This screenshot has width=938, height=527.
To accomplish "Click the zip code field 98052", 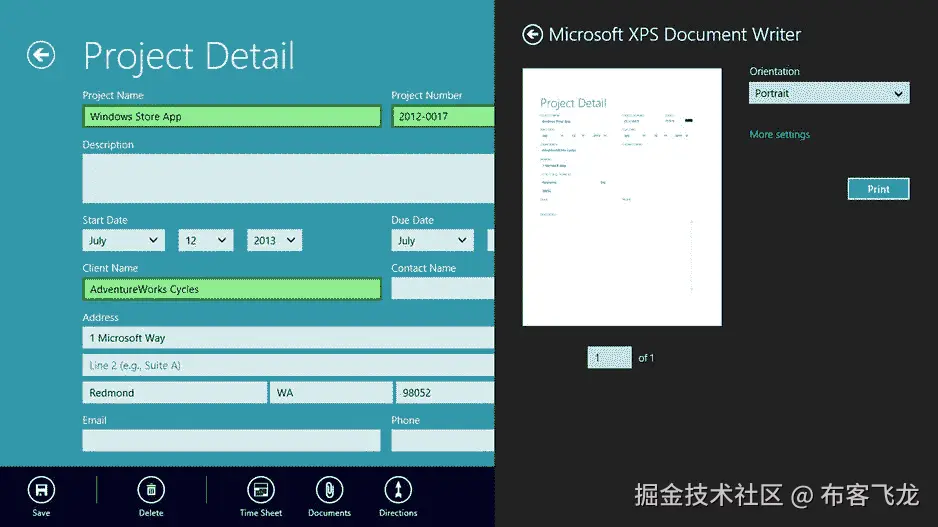I will tap(445, 393).
